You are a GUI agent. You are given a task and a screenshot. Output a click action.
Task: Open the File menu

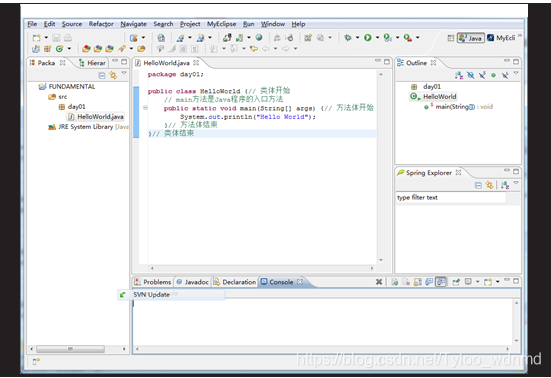coord(32,24)
